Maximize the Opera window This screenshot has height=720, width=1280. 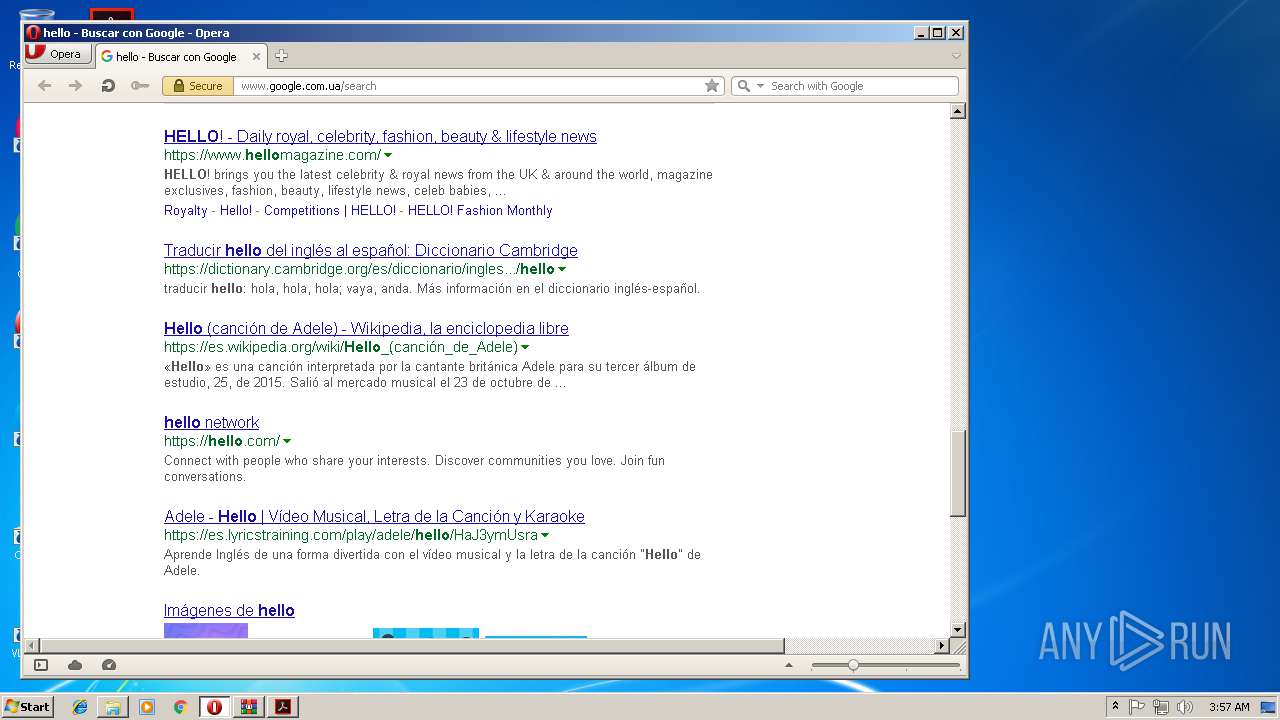pos(938,32)
